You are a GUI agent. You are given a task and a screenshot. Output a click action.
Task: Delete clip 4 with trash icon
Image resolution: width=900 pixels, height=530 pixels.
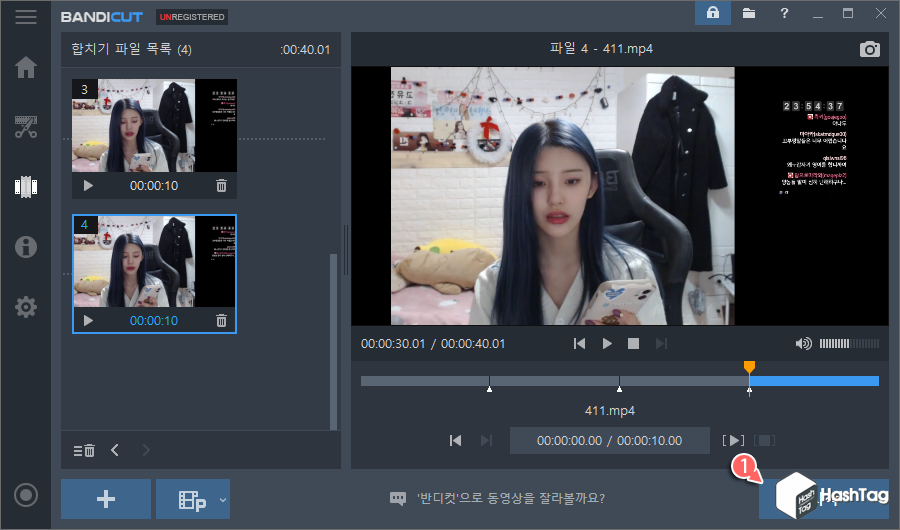[x=221, y=320]
